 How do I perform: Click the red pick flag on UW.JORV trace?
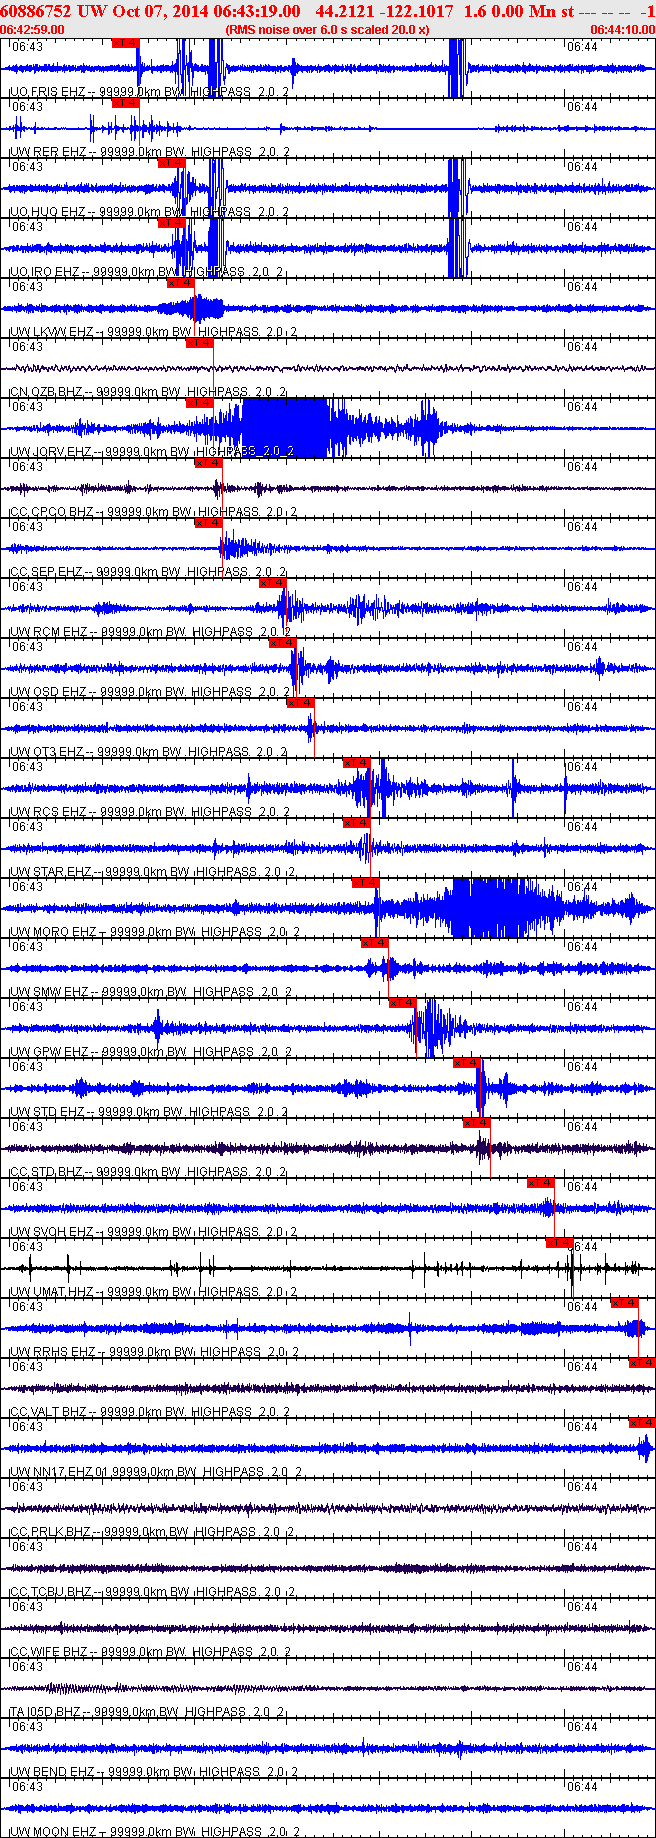tap(199, 403)
